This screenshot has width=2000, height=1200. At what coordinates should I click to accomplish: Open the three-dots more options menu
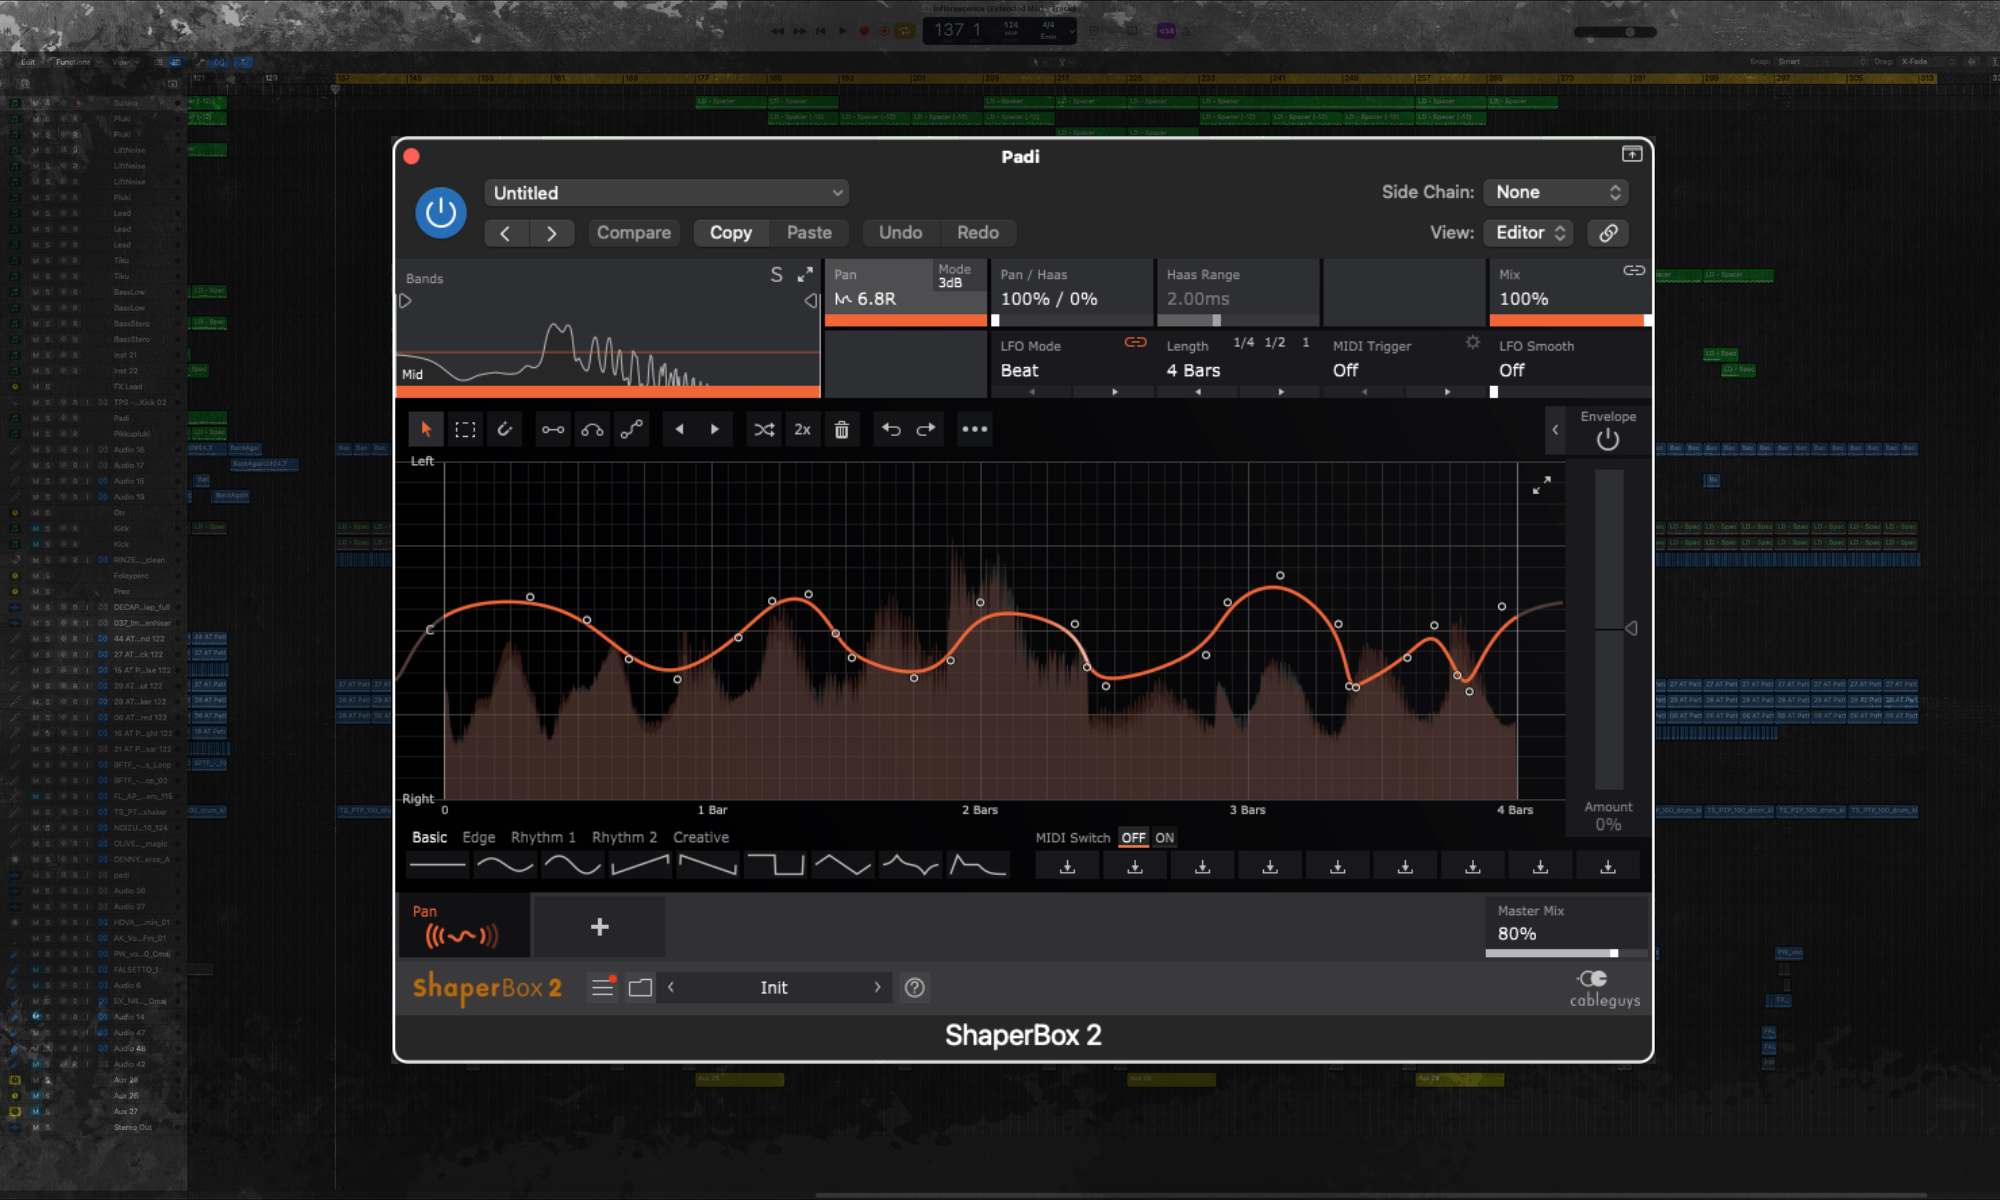974,430
